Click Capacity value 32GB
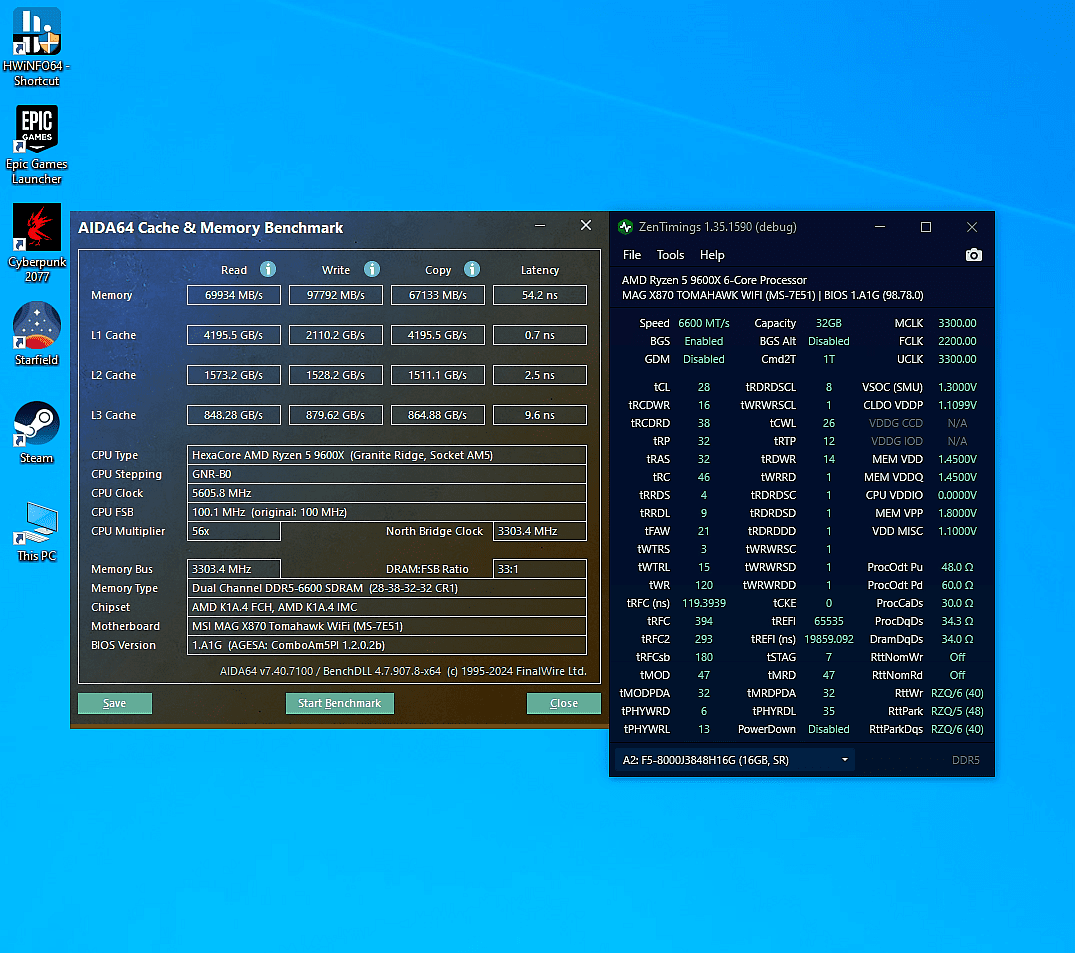 828,323
